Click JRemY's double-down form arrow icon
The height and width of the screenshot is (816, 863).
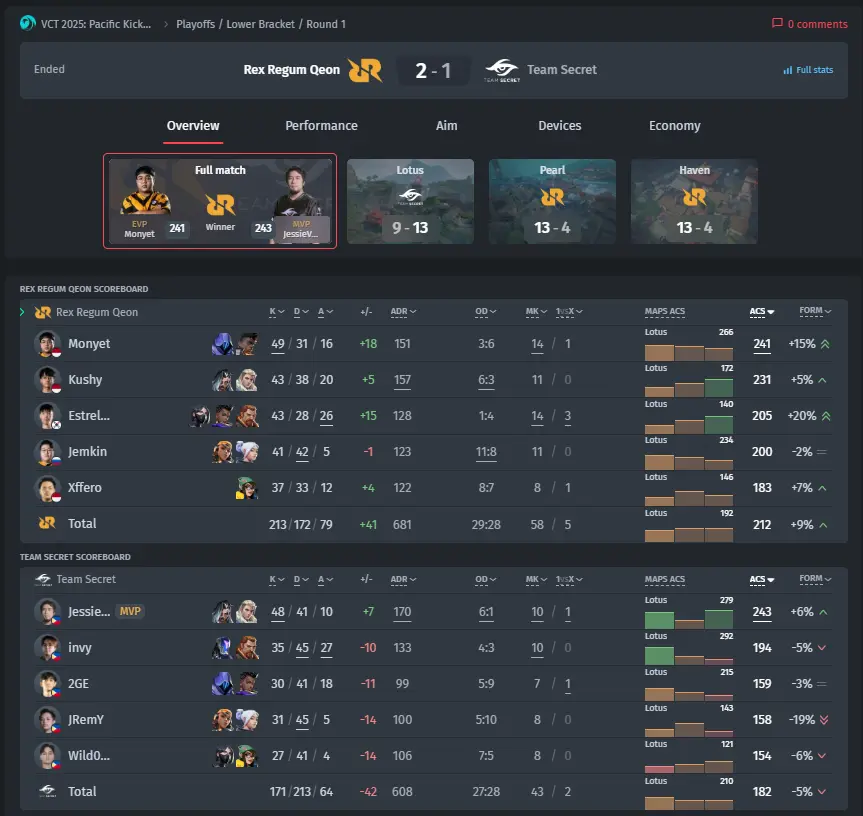pos(824,720)
